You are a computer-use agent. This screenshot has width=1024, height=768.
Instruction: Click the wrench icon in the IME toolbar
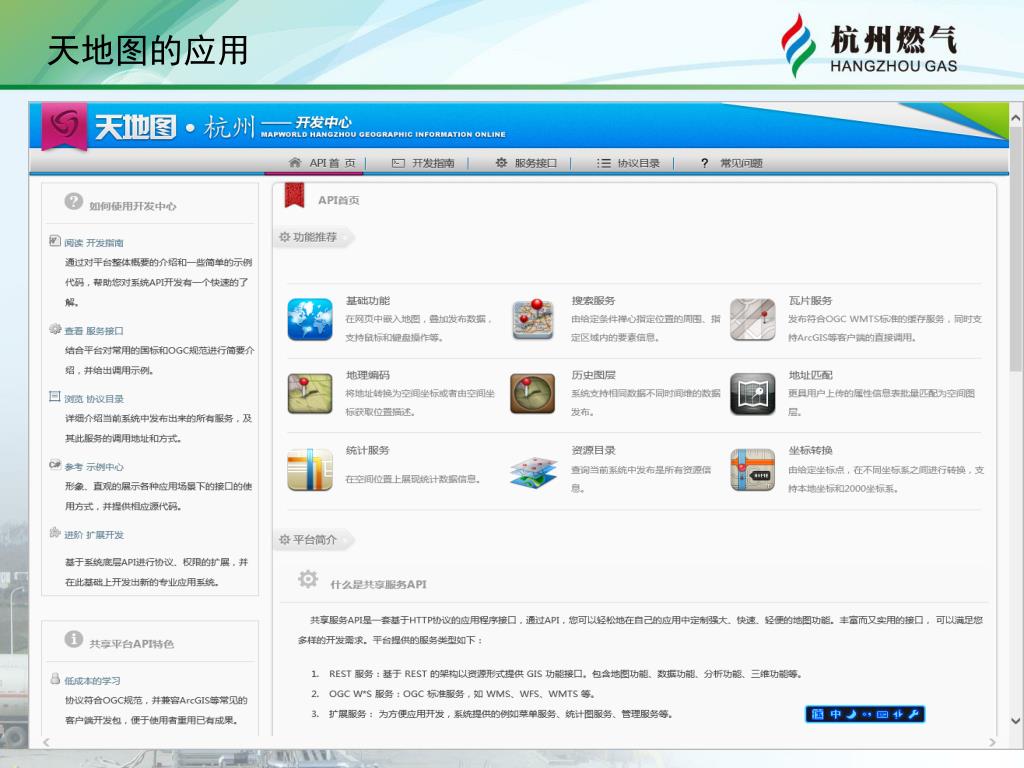[914, 714]
